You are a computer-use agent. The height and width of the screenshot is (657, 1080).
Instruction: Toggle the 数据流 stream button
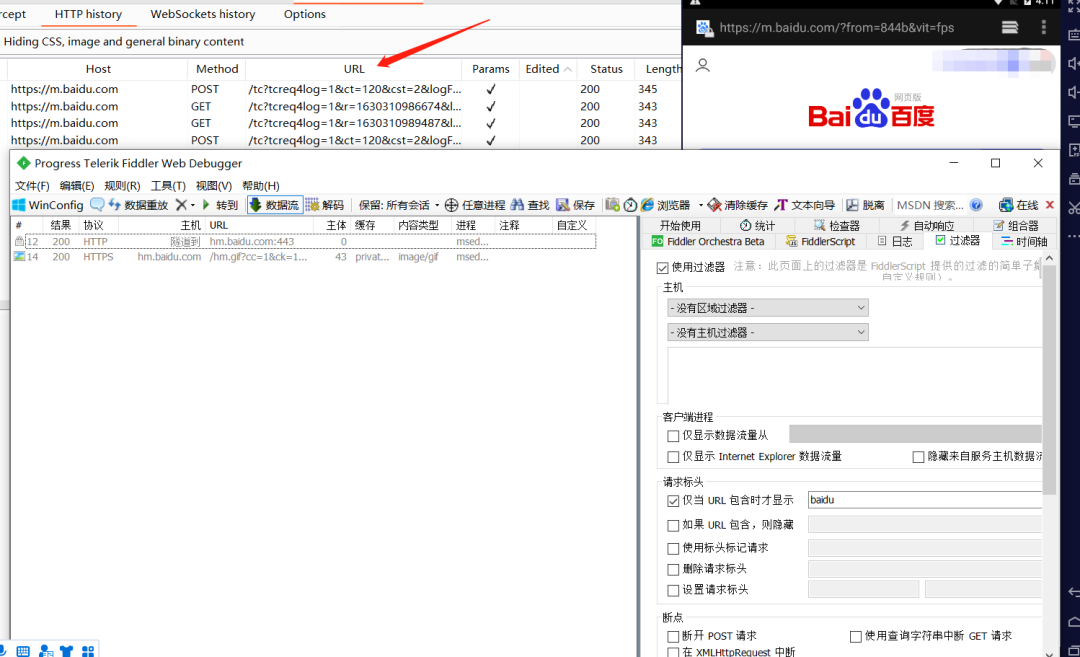[x=274, y=205]
